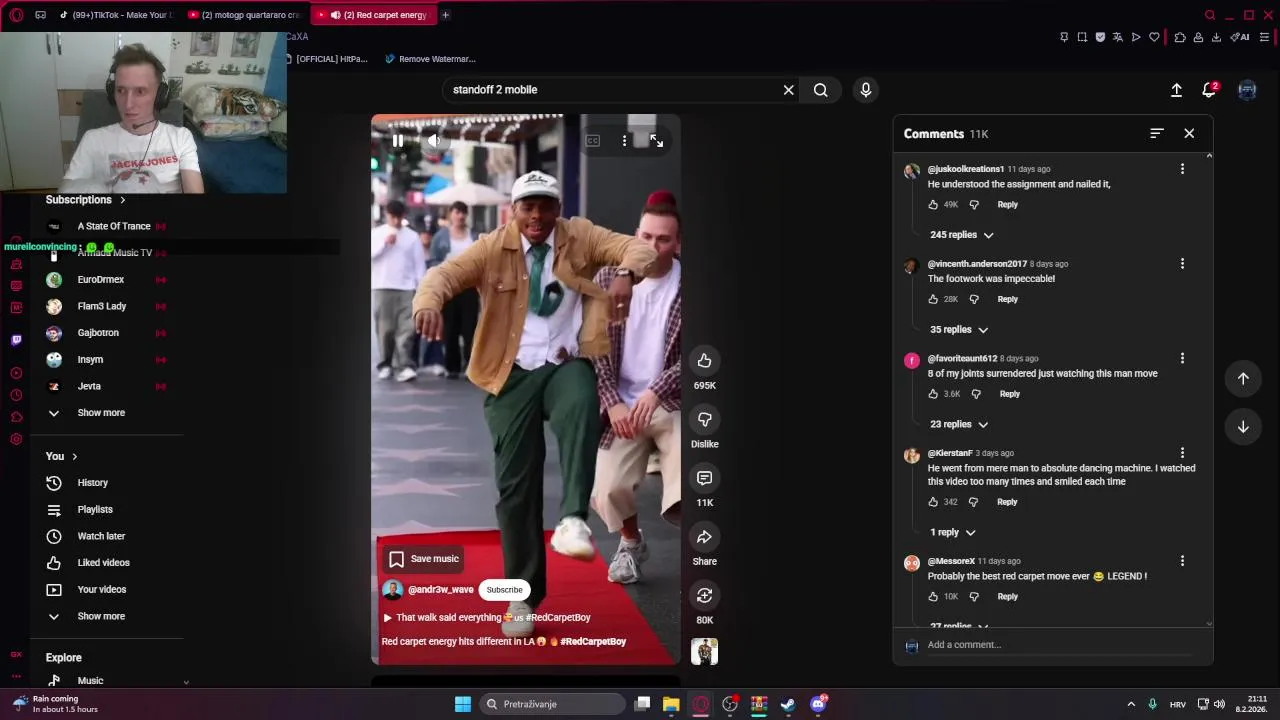Save music from this Short
This screenshot has width=1280, height=720.
pyautogui.click(x=423, y=559)
